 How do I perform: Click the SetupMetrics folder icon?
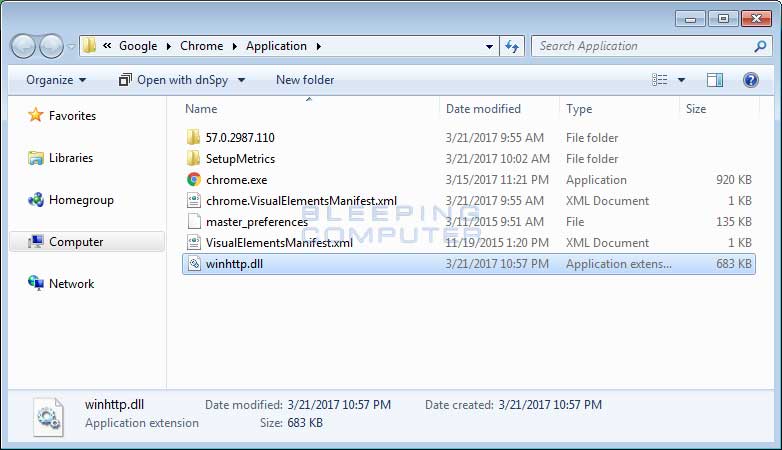pyautogui.click(x=194, y=158)
